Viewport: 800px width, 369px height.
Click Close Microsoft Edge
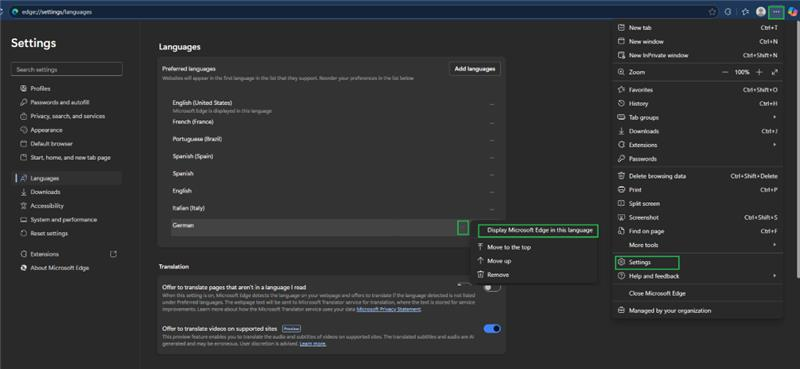(x=698, y=293)
